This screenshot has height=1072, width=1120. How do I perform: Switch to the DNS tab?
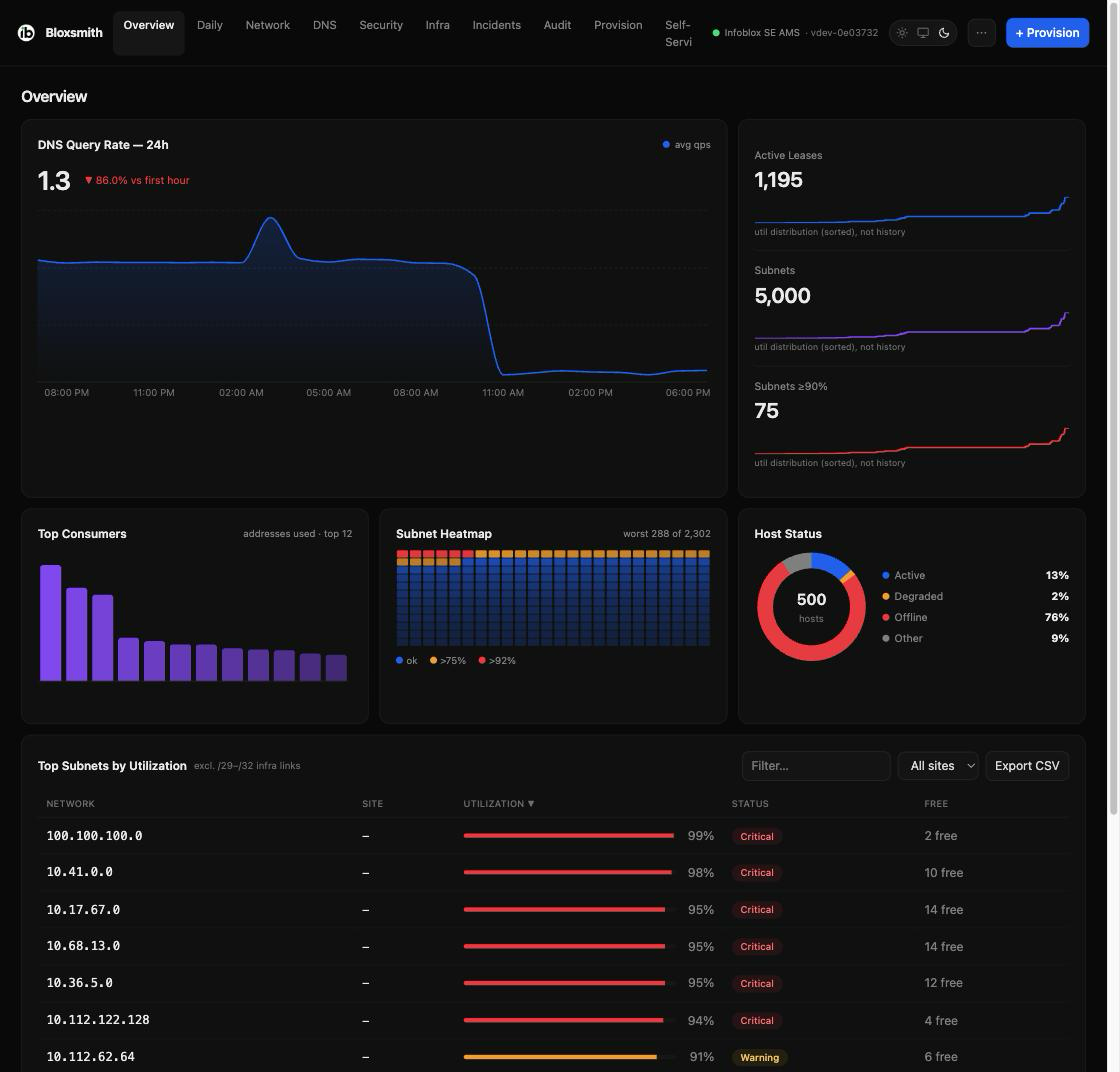click(x=324, y=25)
